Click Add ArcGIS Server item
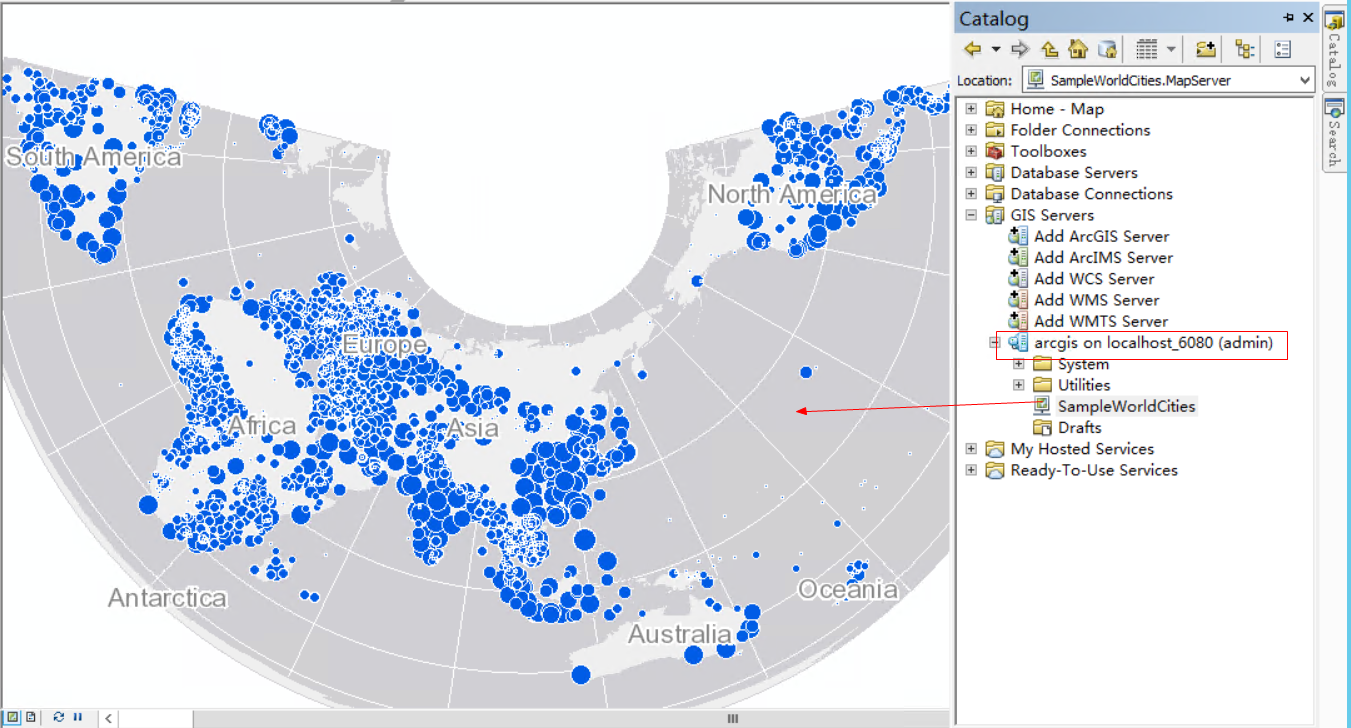The height and width of the screenshot is (728, 1351). click(x=1101, y=236)
